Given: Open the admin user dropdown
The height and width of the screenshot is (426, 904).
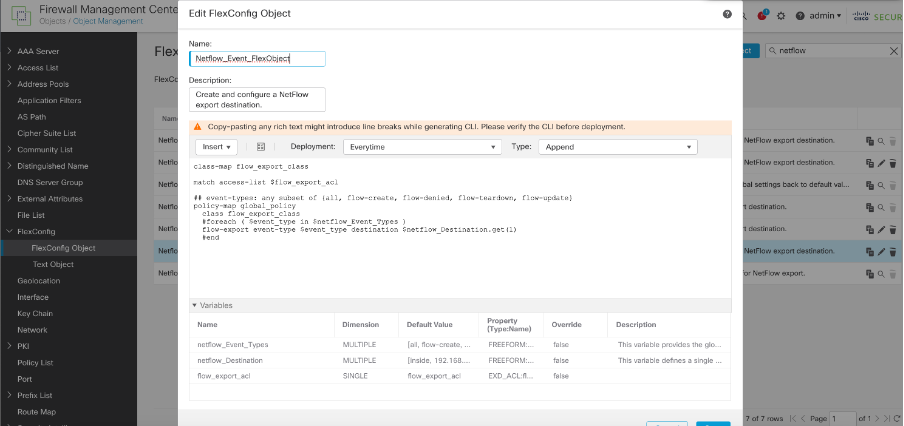Looking at the screenshot, I should tap(825, 16).
